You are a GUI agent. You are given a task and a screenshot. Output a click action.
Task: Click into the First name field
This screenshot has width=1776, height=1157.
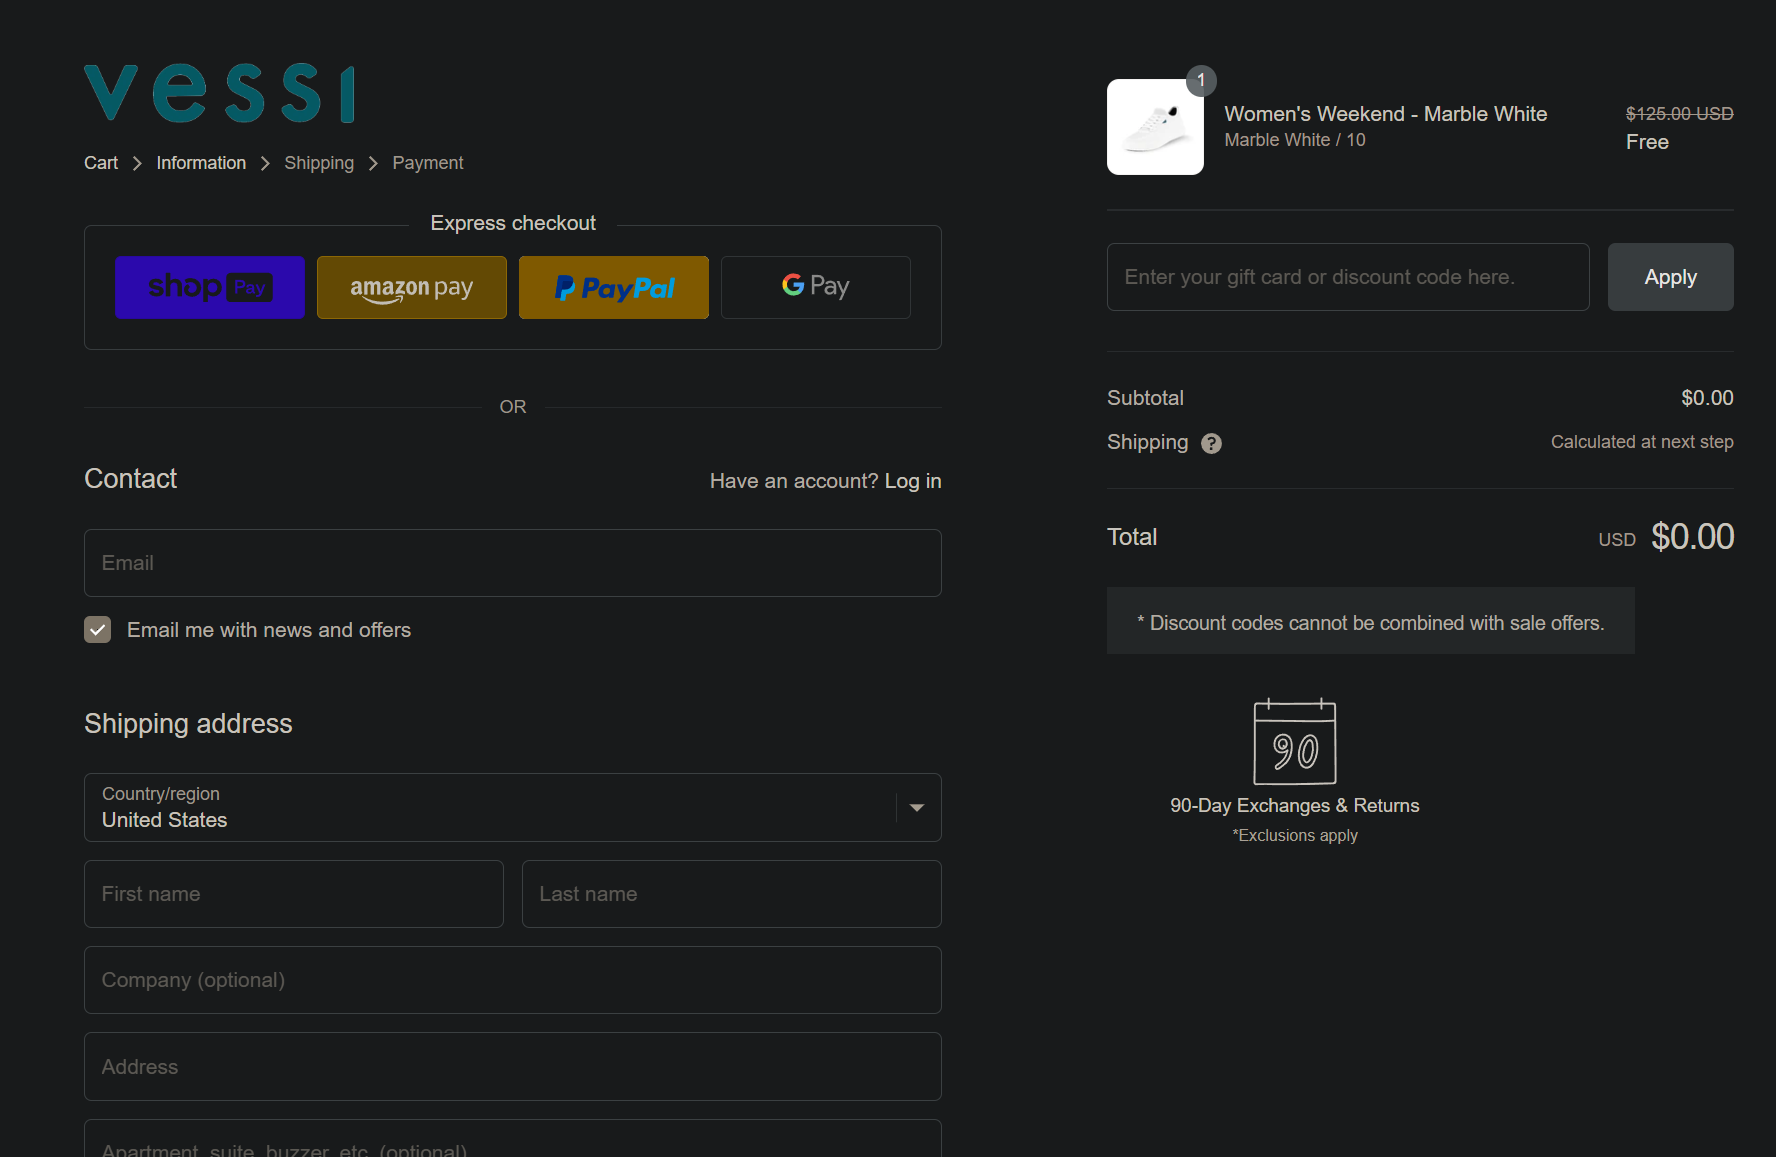coord(293,894)
